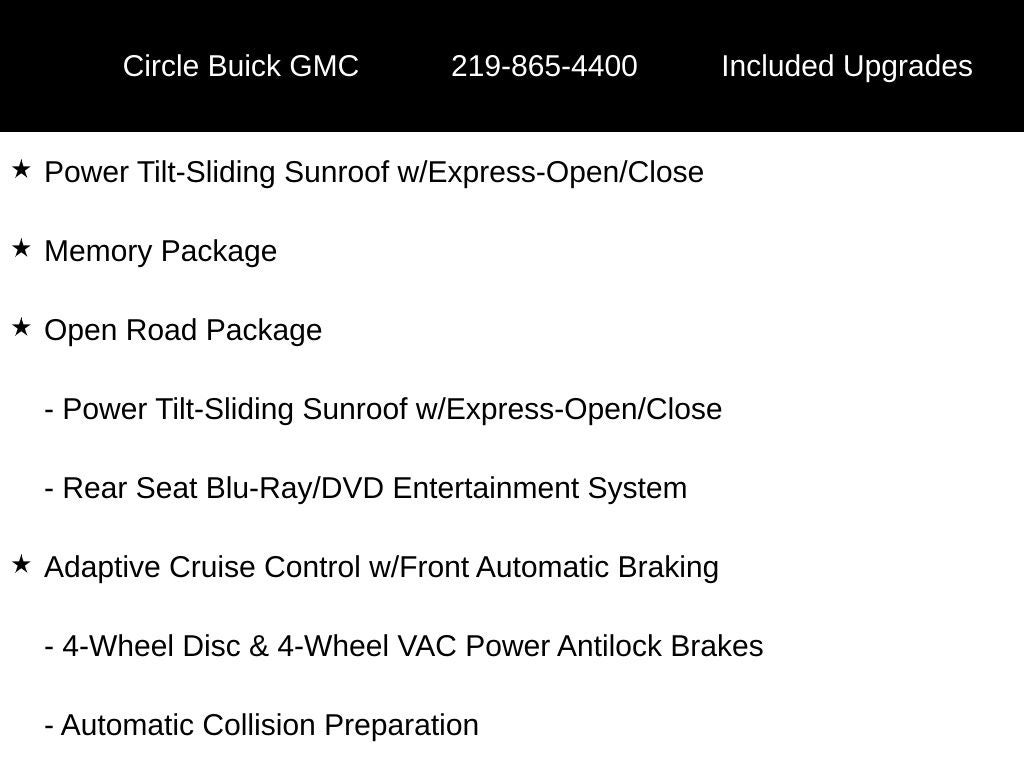
Task: Select the Power Tilt-Sliding Sunroof sub-item with dash
Action: point(383,409)
